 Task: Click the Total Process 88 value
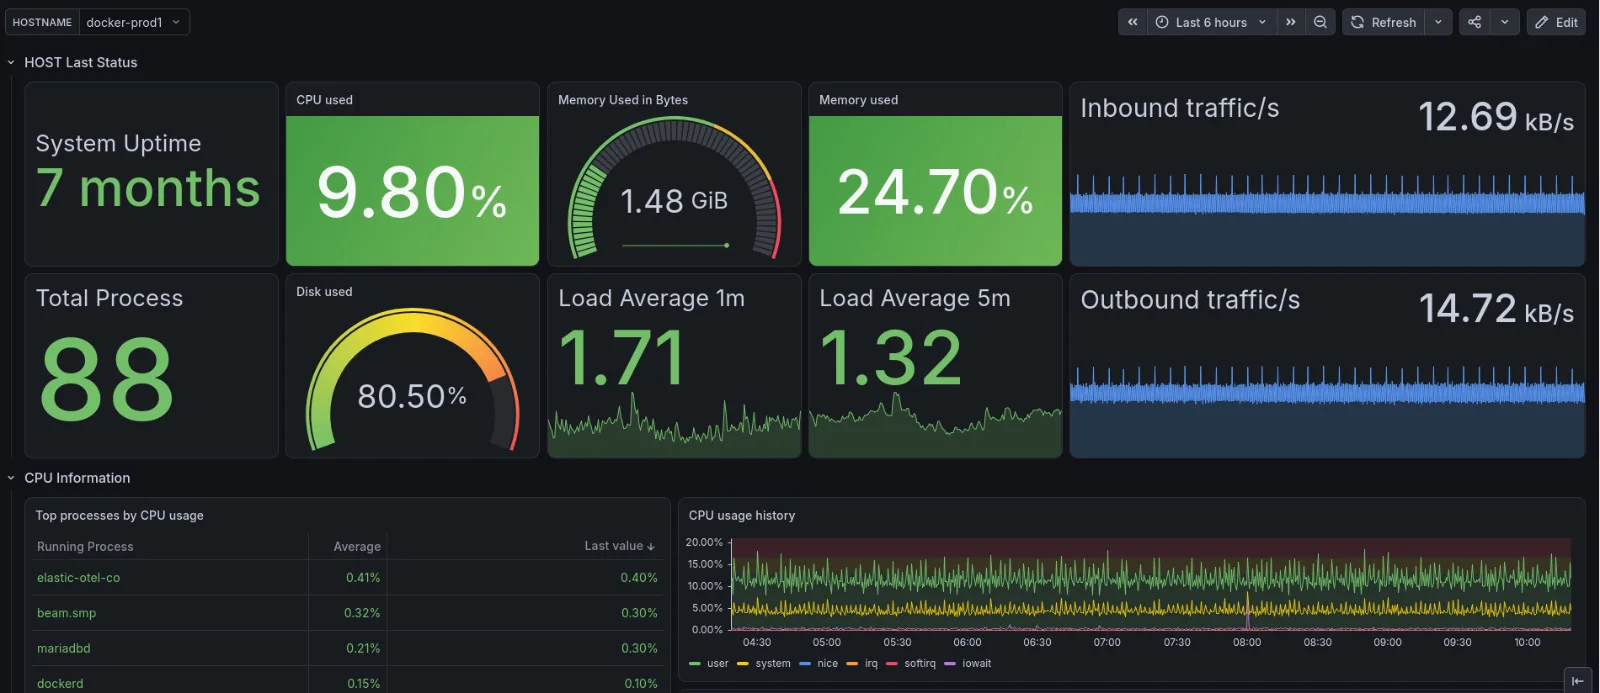(106, 379)
